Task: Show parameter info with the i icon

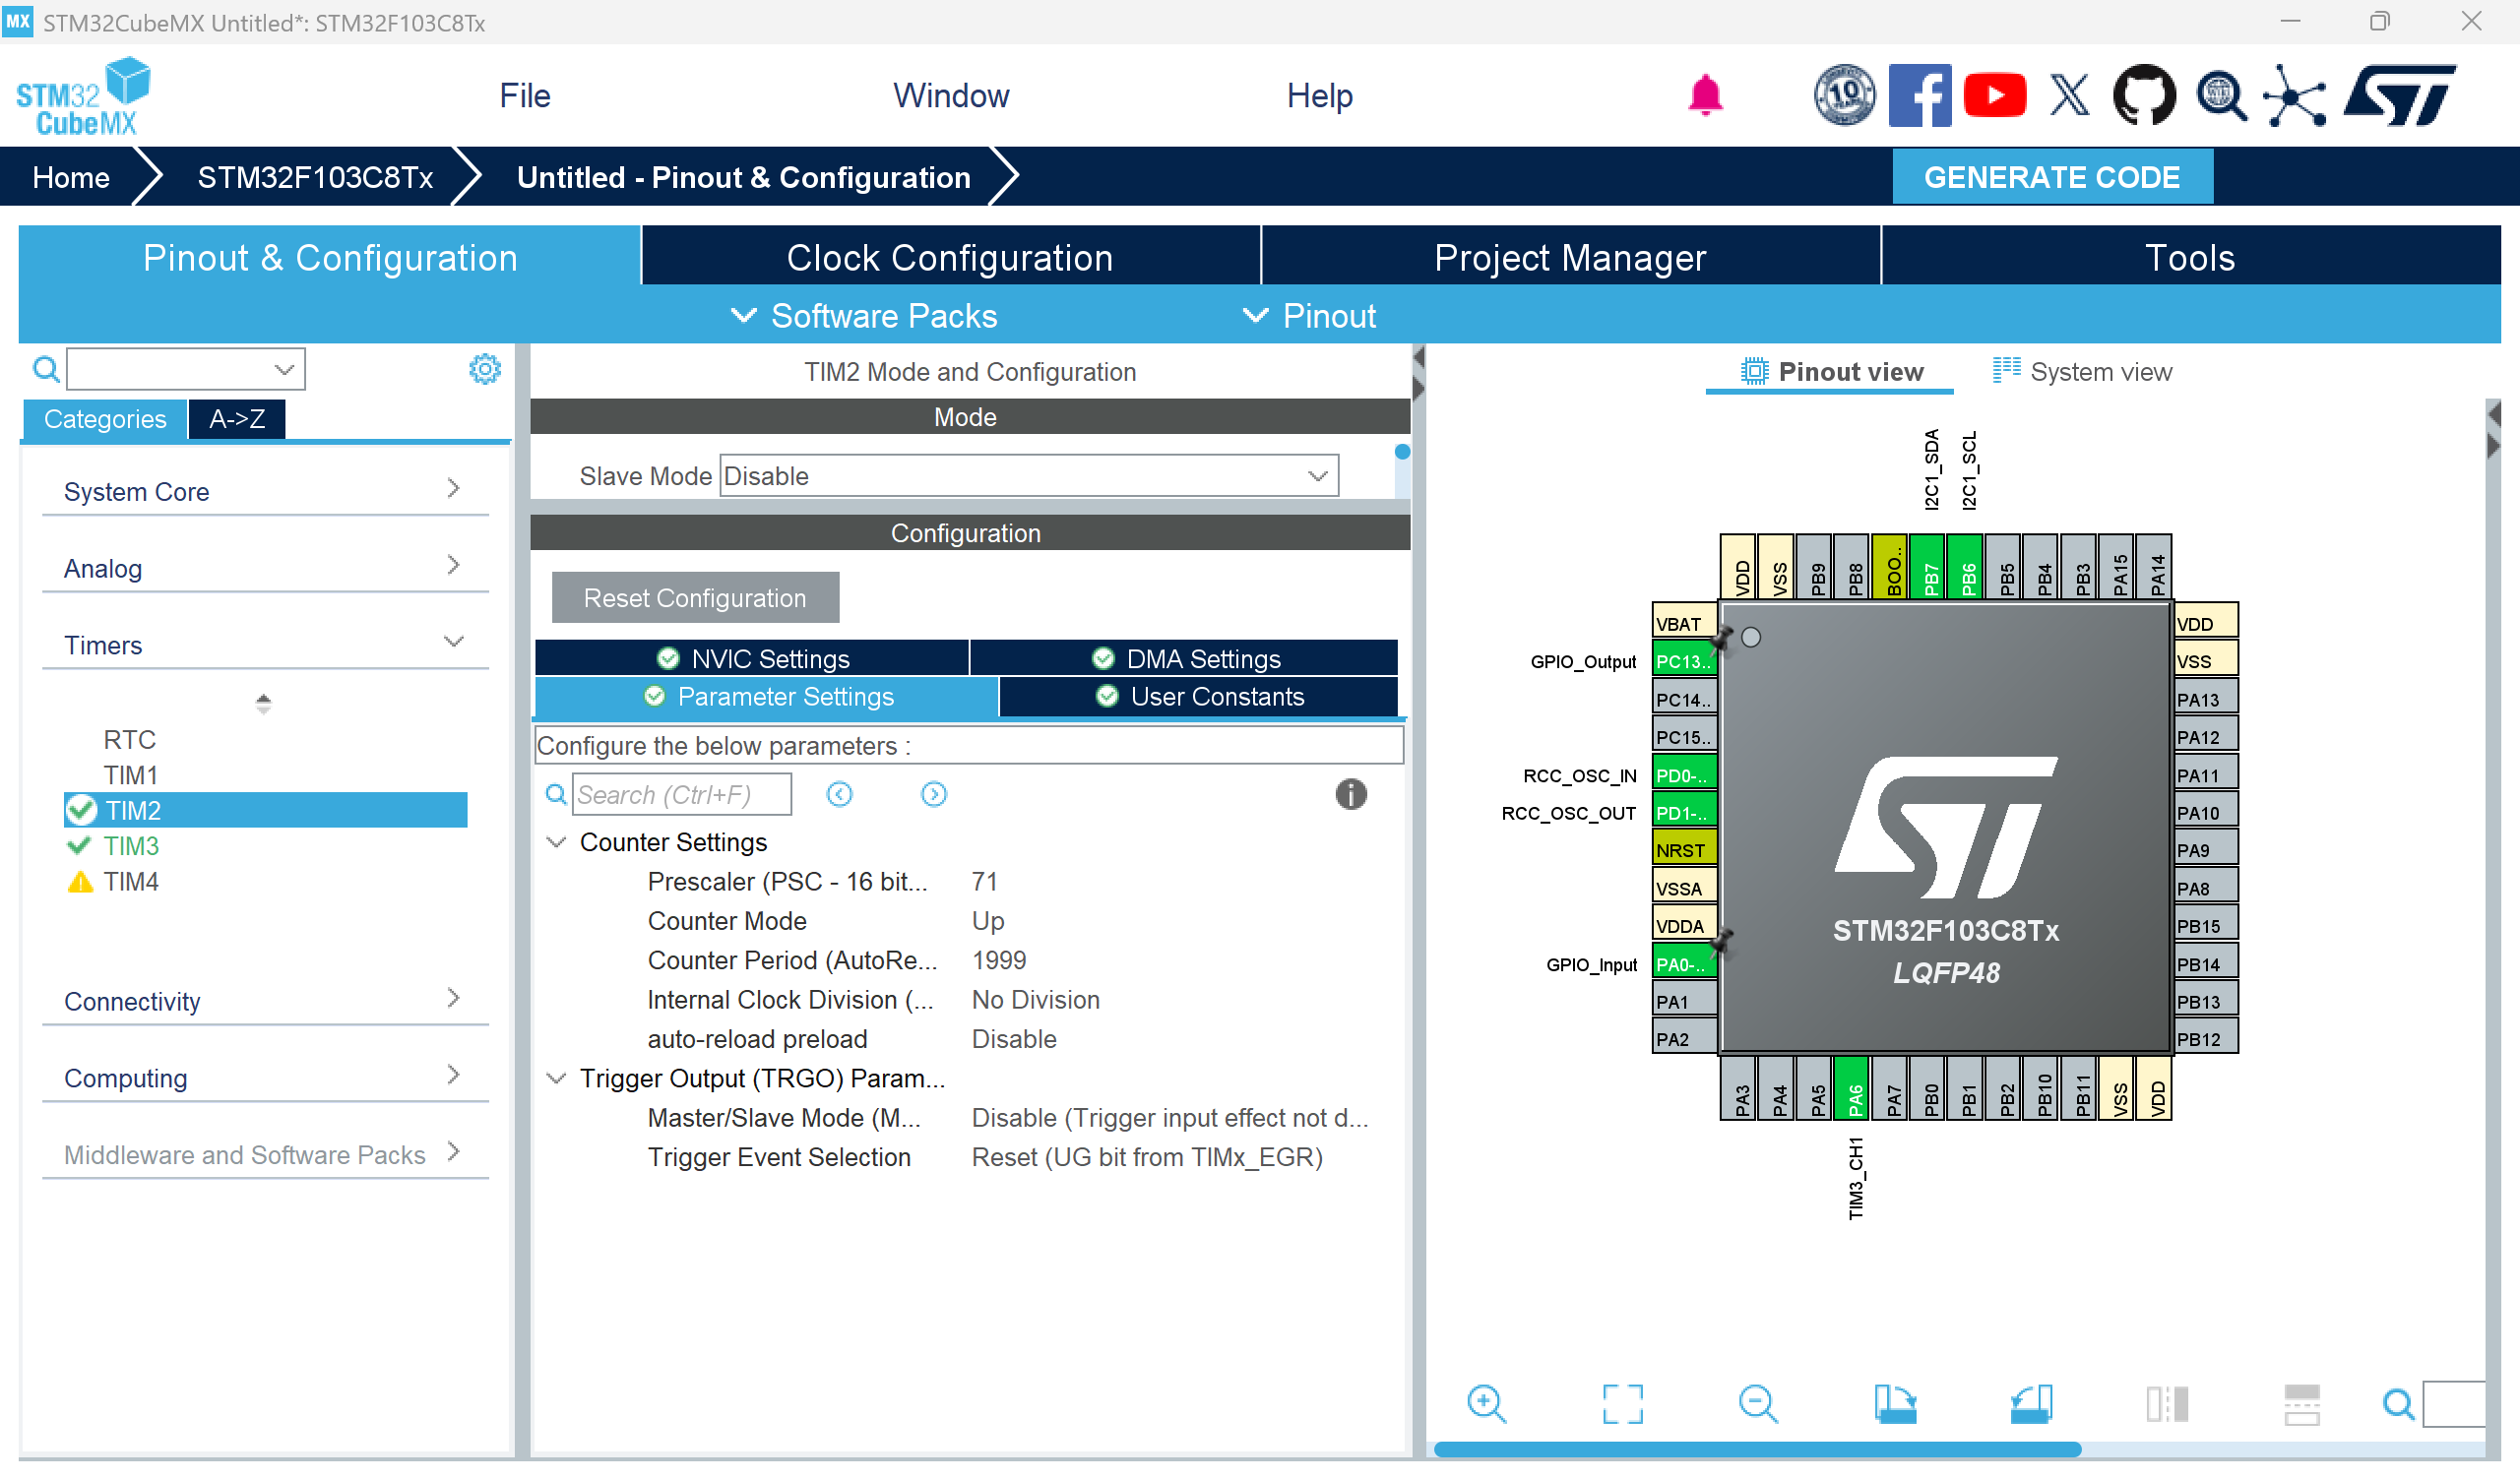Action: click(x=1350, y=794)
